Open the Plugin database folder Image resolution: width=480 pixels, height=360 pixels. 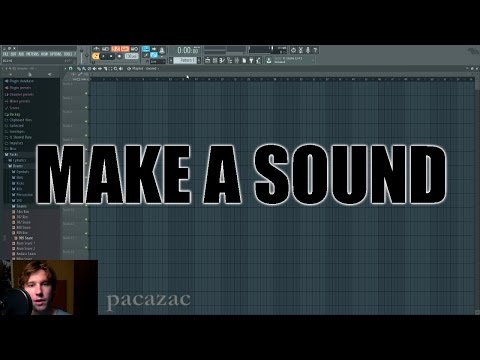19,81
